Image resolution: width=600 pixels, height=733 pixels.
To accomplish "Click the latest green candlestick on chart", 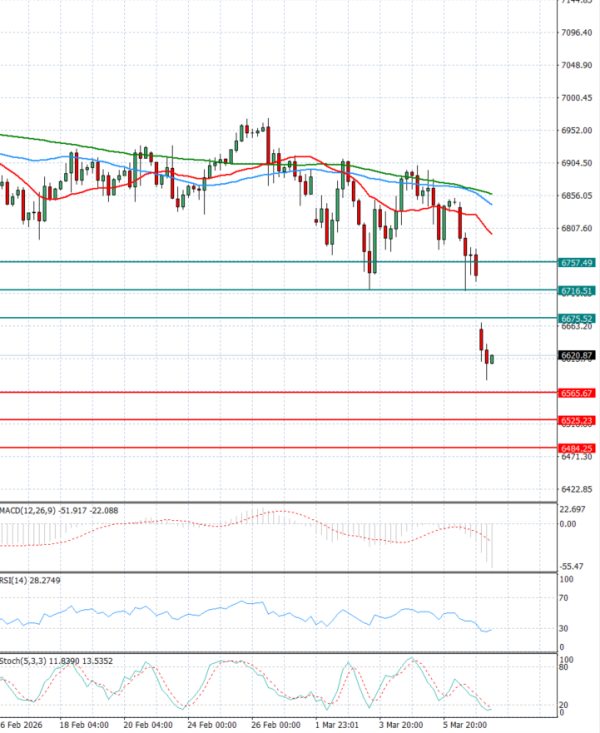I will (492, 359).
